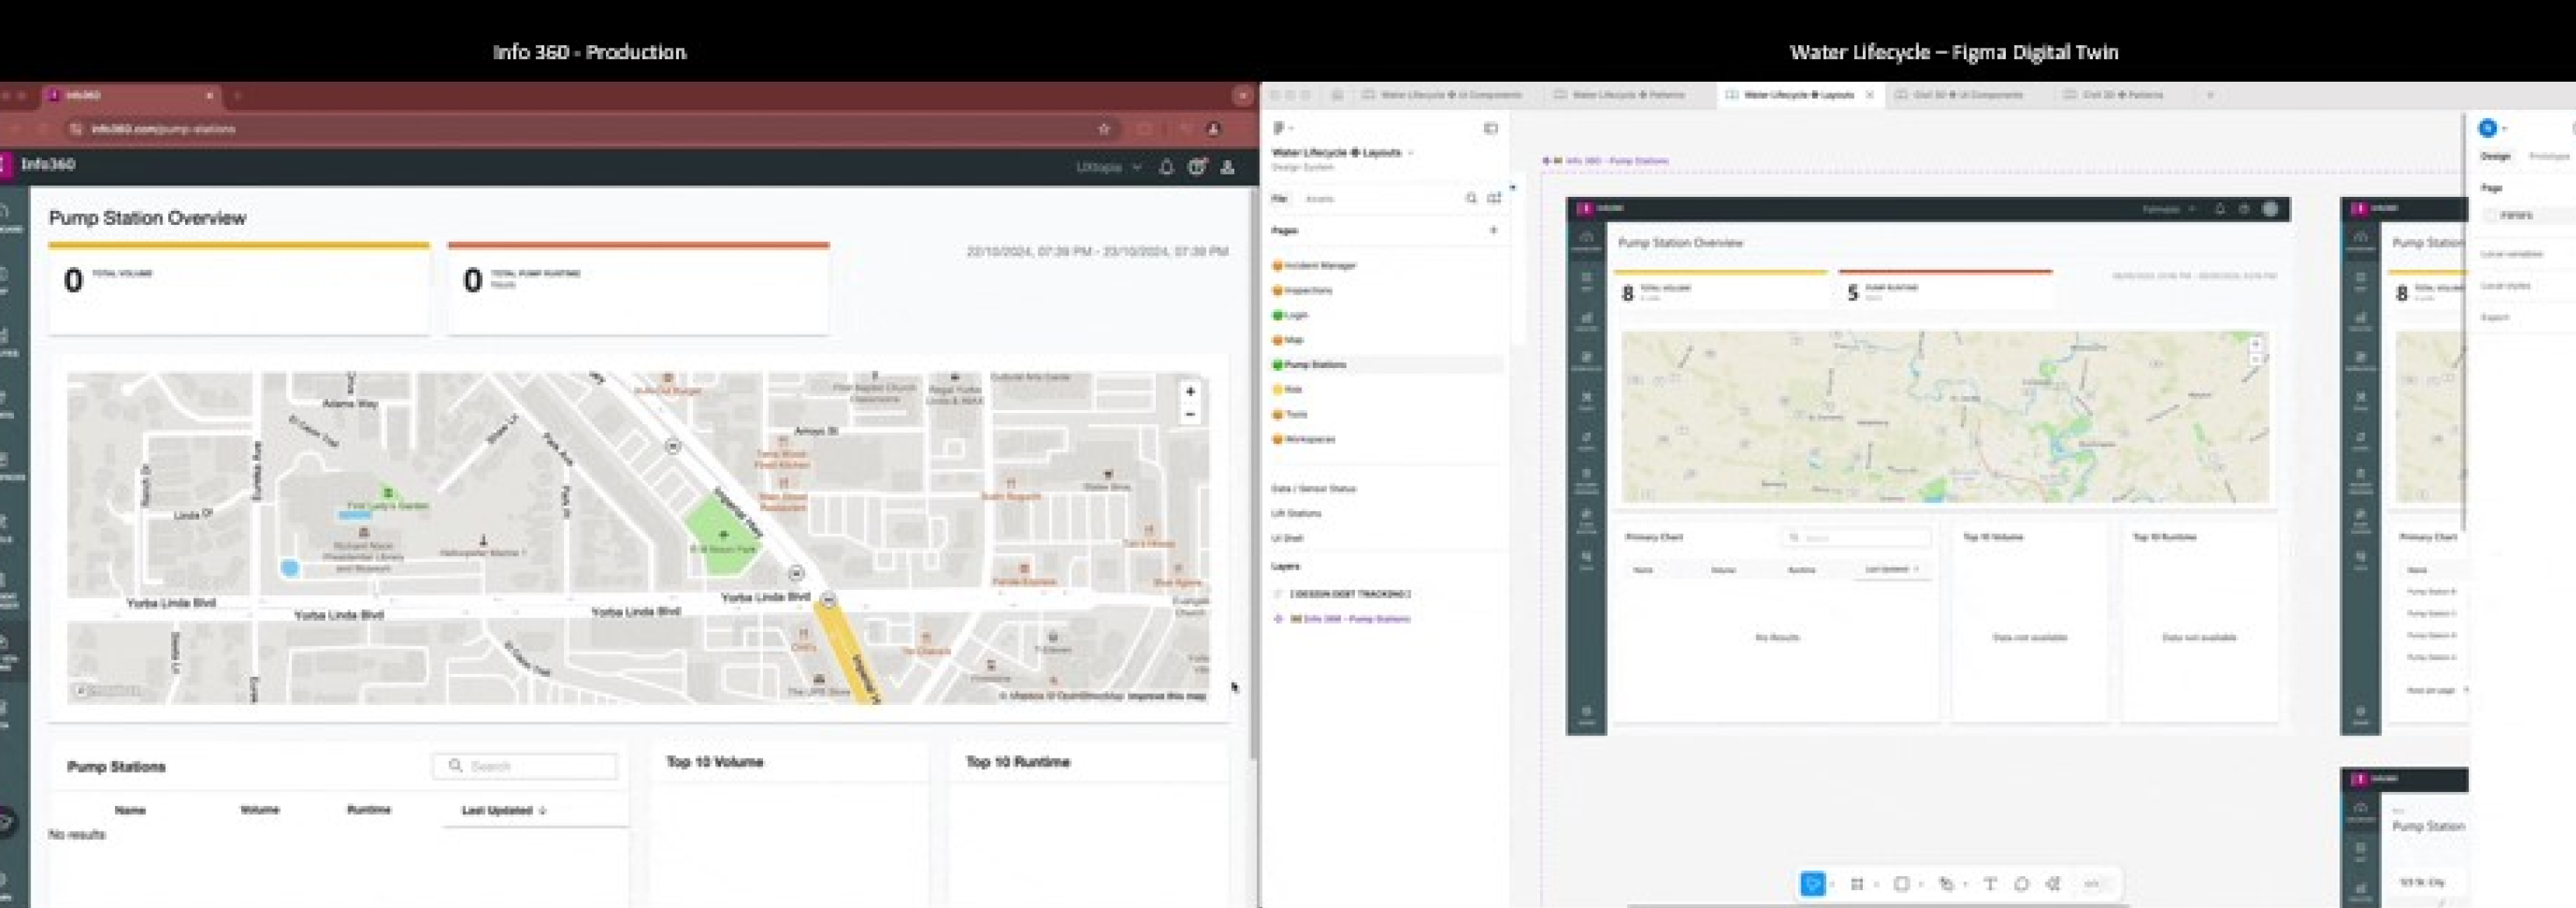Open a new Chrome tab with plus button
This screenshot has height=908, width=2576.
[237, 95]
